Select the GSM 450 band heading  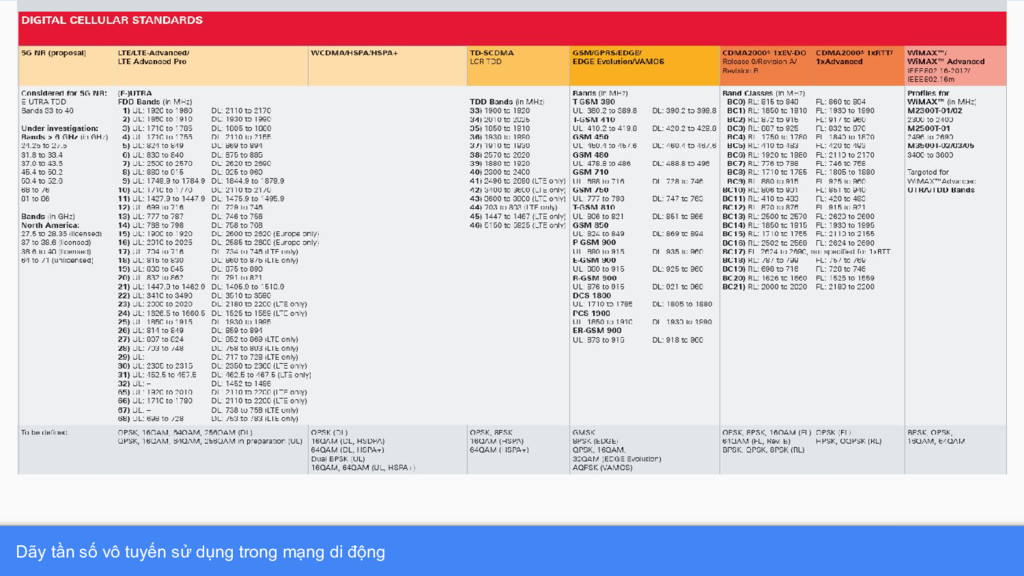tap(590, 137)
